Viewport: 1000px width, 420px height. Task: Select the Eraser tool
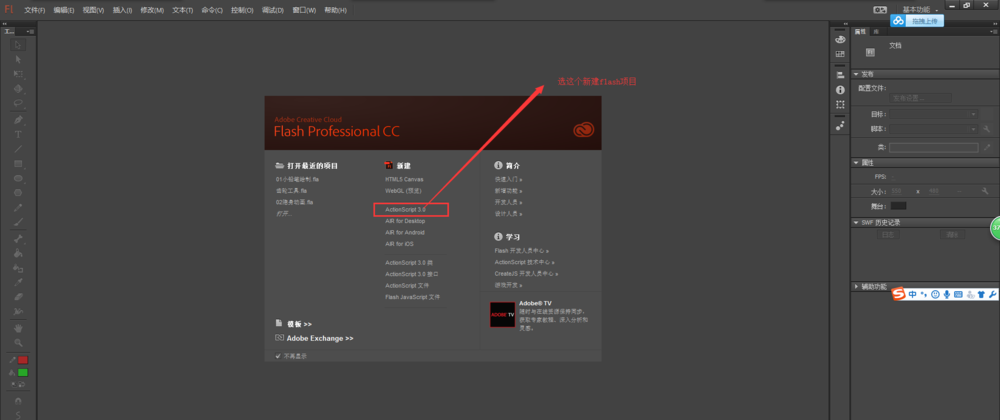18,297
